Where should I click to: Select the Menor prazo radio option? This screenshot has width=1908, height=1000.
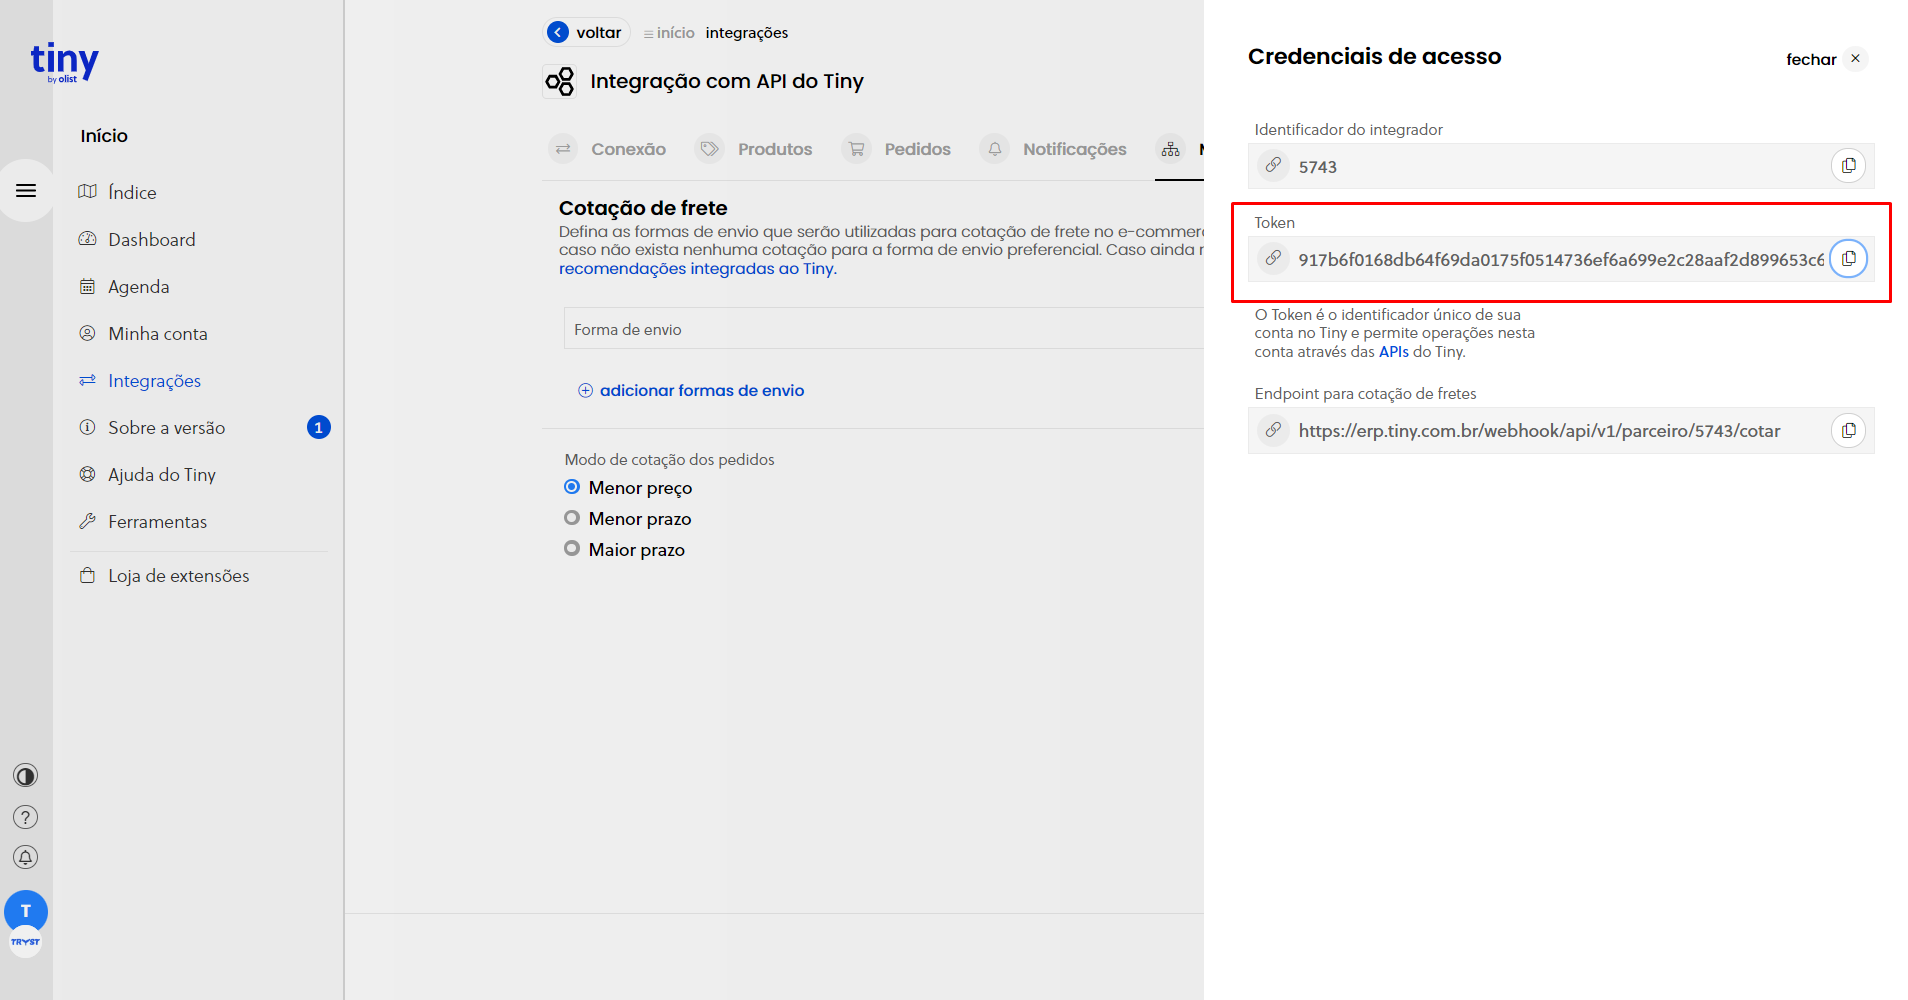point(572,518)
